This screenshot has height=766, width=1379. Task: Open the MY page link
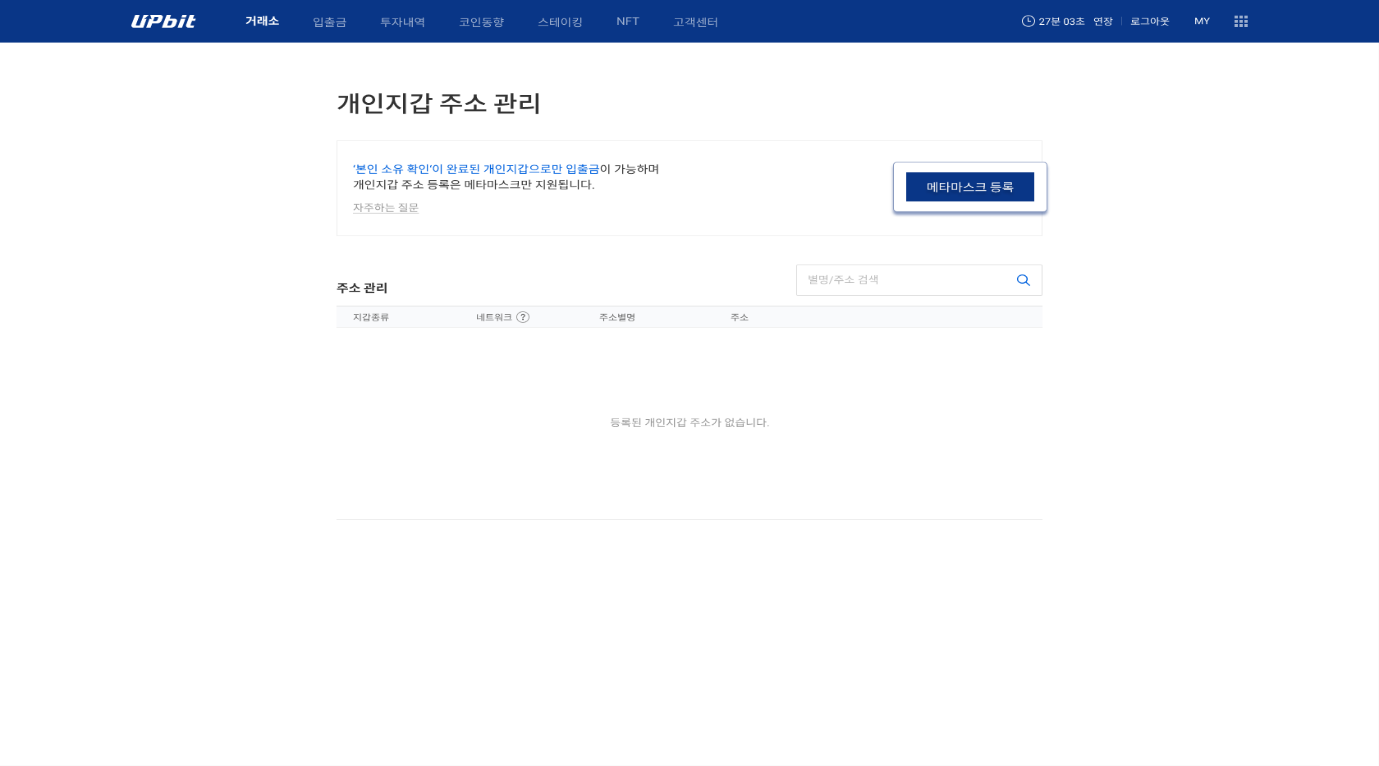(x=1202, y=21)
